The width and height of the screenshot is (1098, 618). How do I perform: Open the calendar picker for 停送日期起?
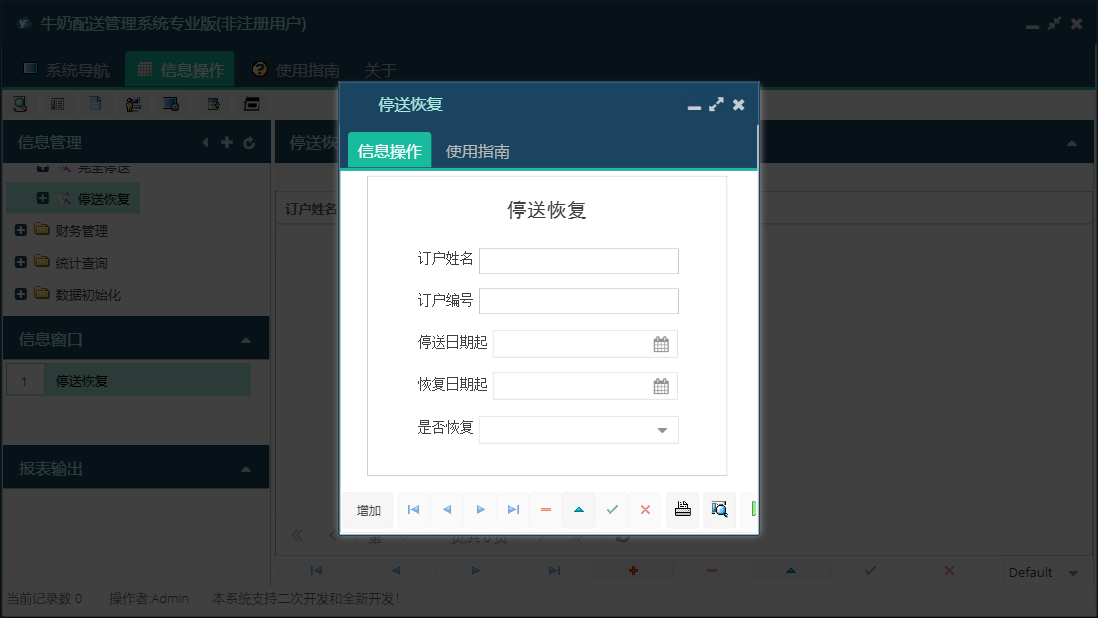tap(660, 343)
